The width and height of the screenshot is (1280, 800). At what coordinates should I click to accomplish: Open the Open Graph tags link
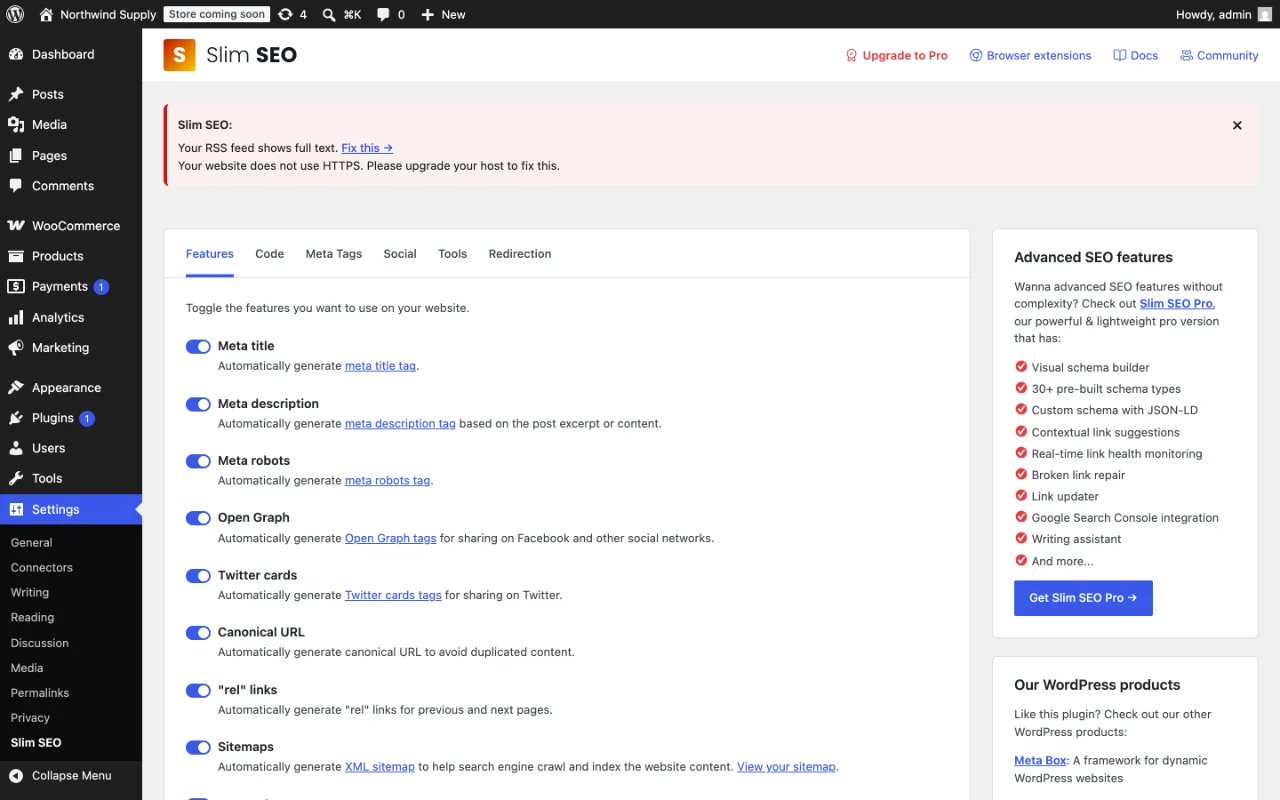click(391, 538)
